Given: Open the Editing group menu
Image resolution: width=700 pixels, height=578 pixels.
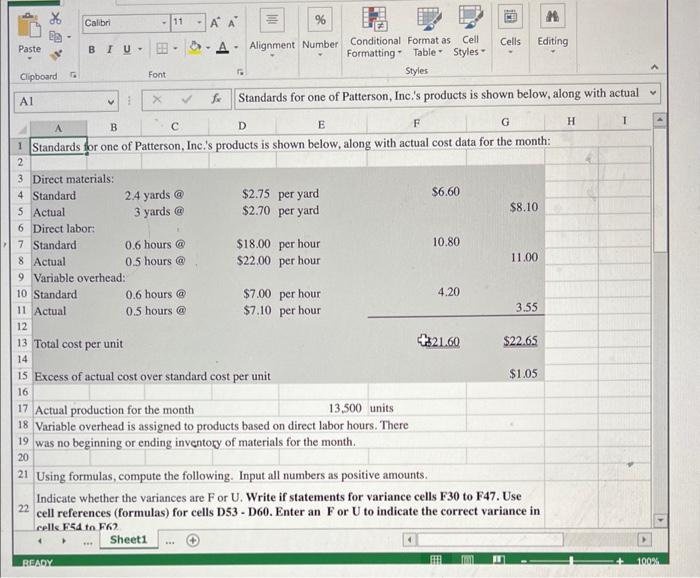Looking at the screenshot, I should coord(553,29).
